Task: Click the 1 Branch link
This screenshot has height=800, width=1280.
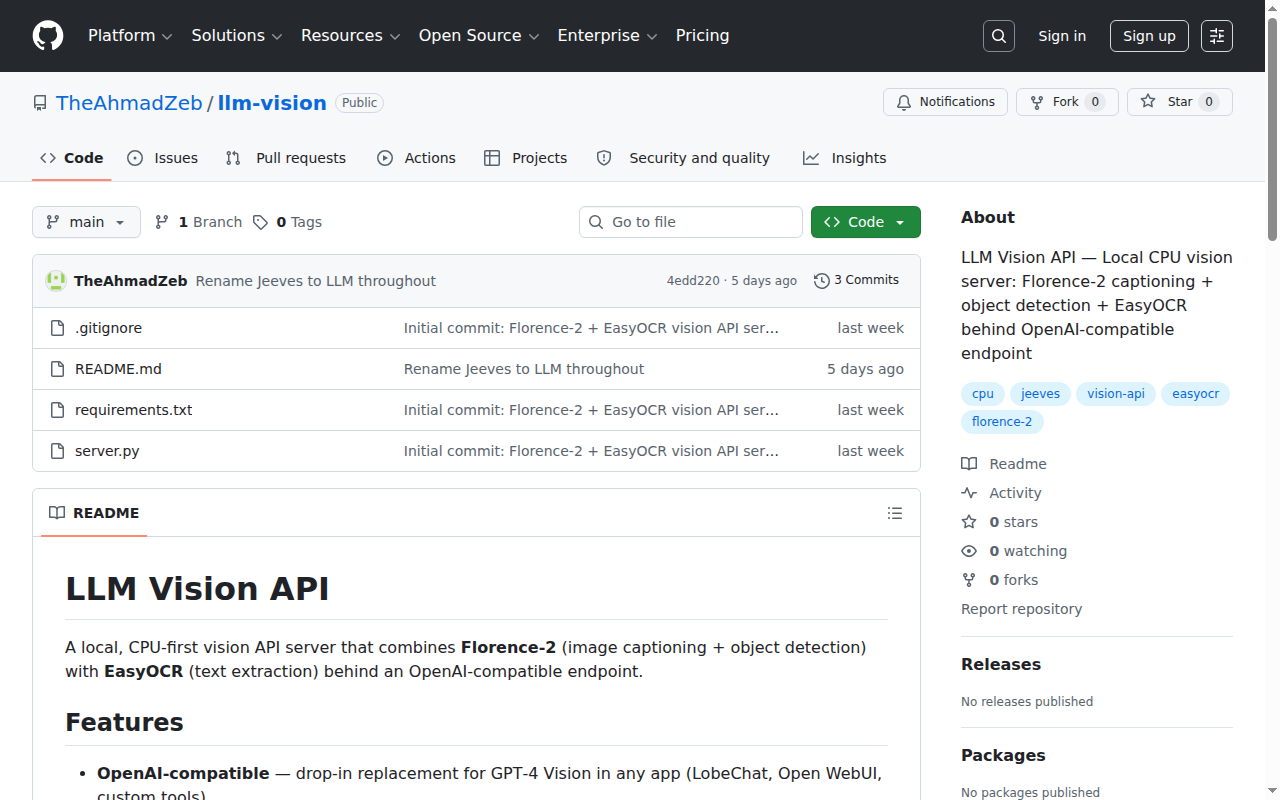Action: 199,222
